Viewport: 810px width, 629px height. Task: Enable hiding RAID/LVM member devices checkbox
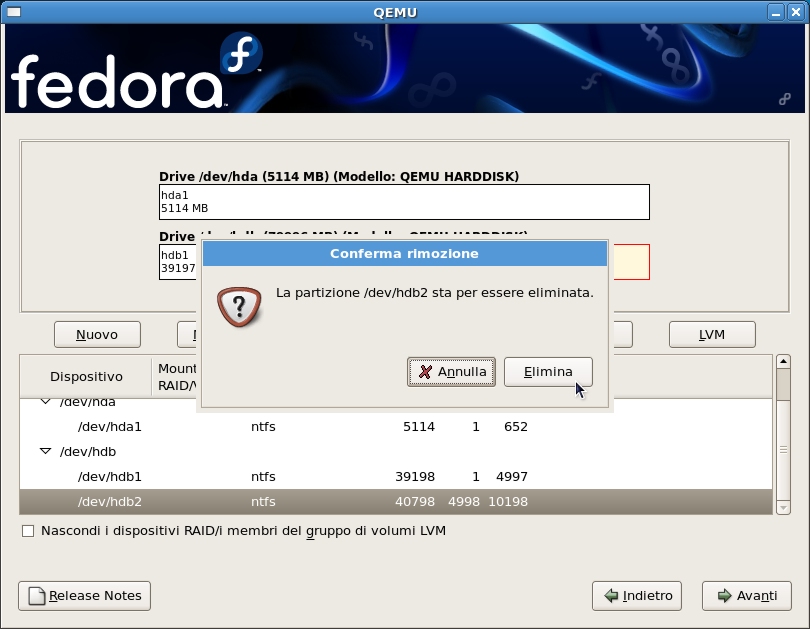(x=28, y=531)
